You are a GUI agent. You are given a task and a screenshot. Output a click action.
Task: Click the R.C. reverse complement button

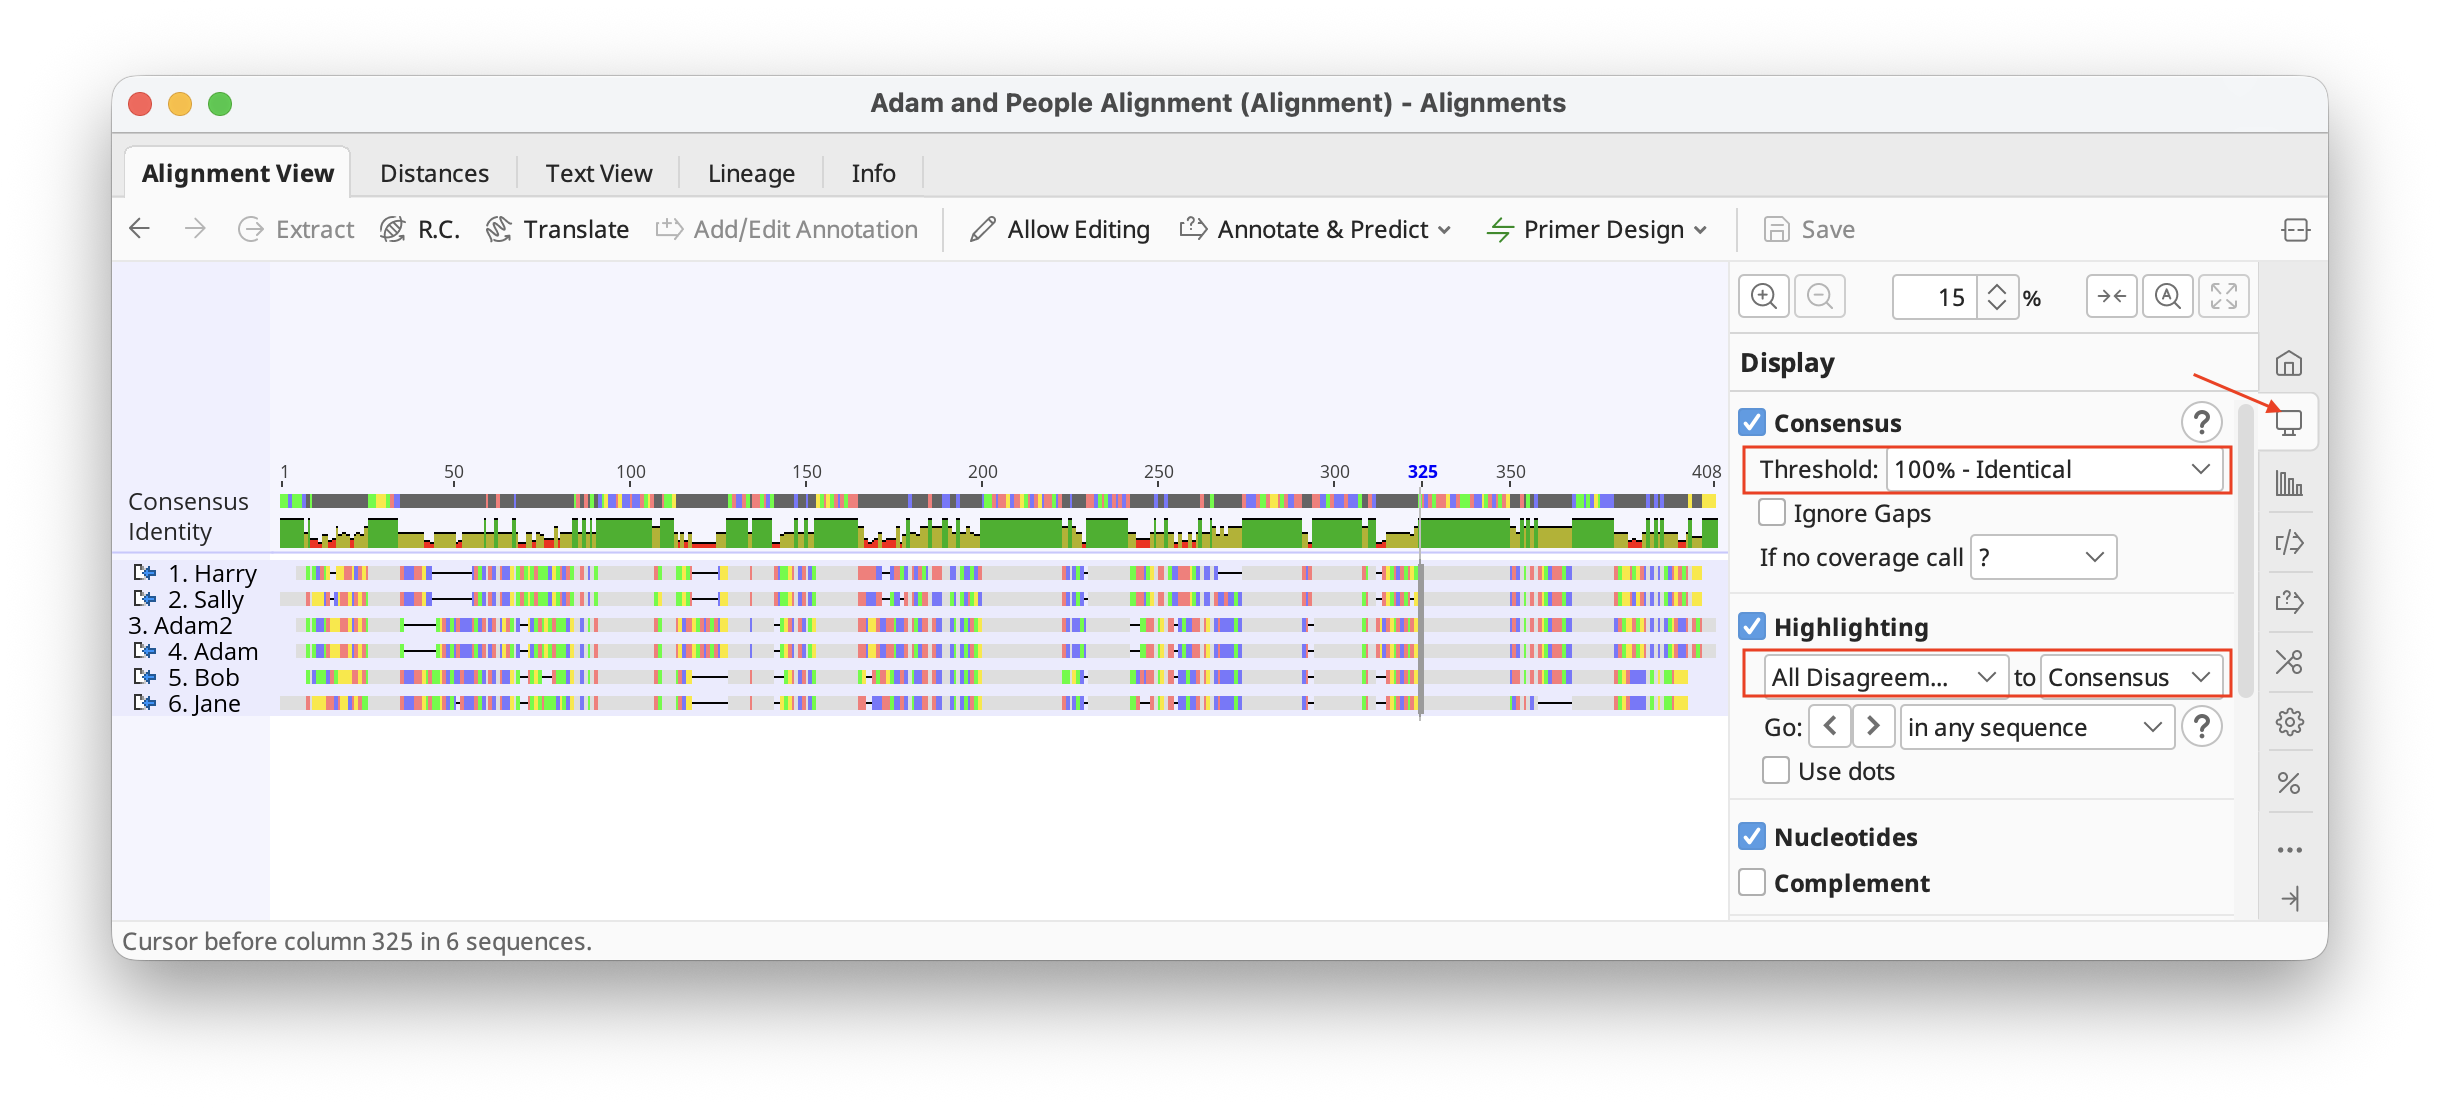[420, 230]
